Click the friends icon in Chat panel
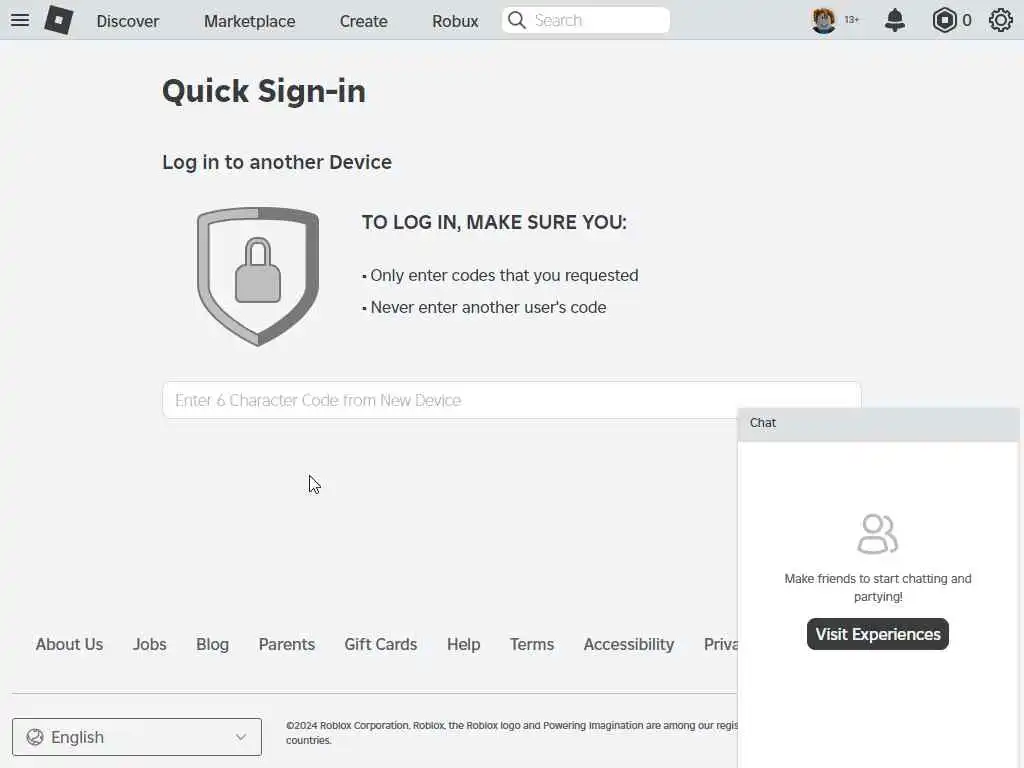This screenshot has height=768, width=1024. point(878,534)
